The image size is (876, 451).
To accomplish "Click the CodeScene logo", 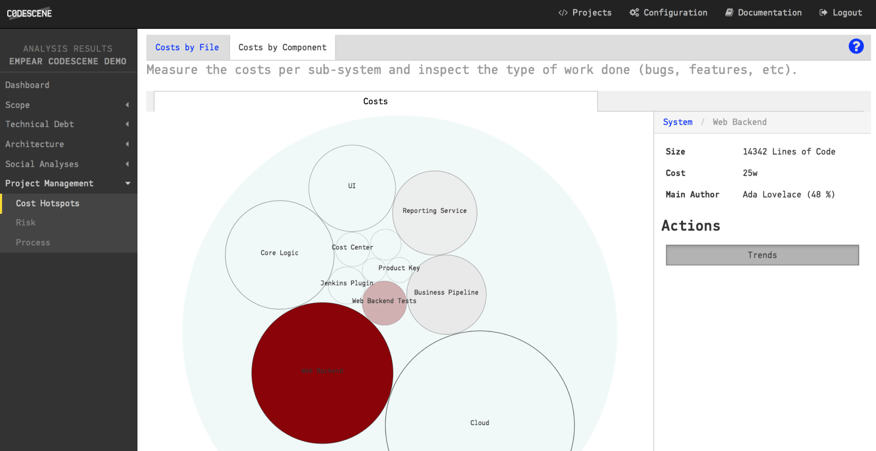I will pos(30,13).
